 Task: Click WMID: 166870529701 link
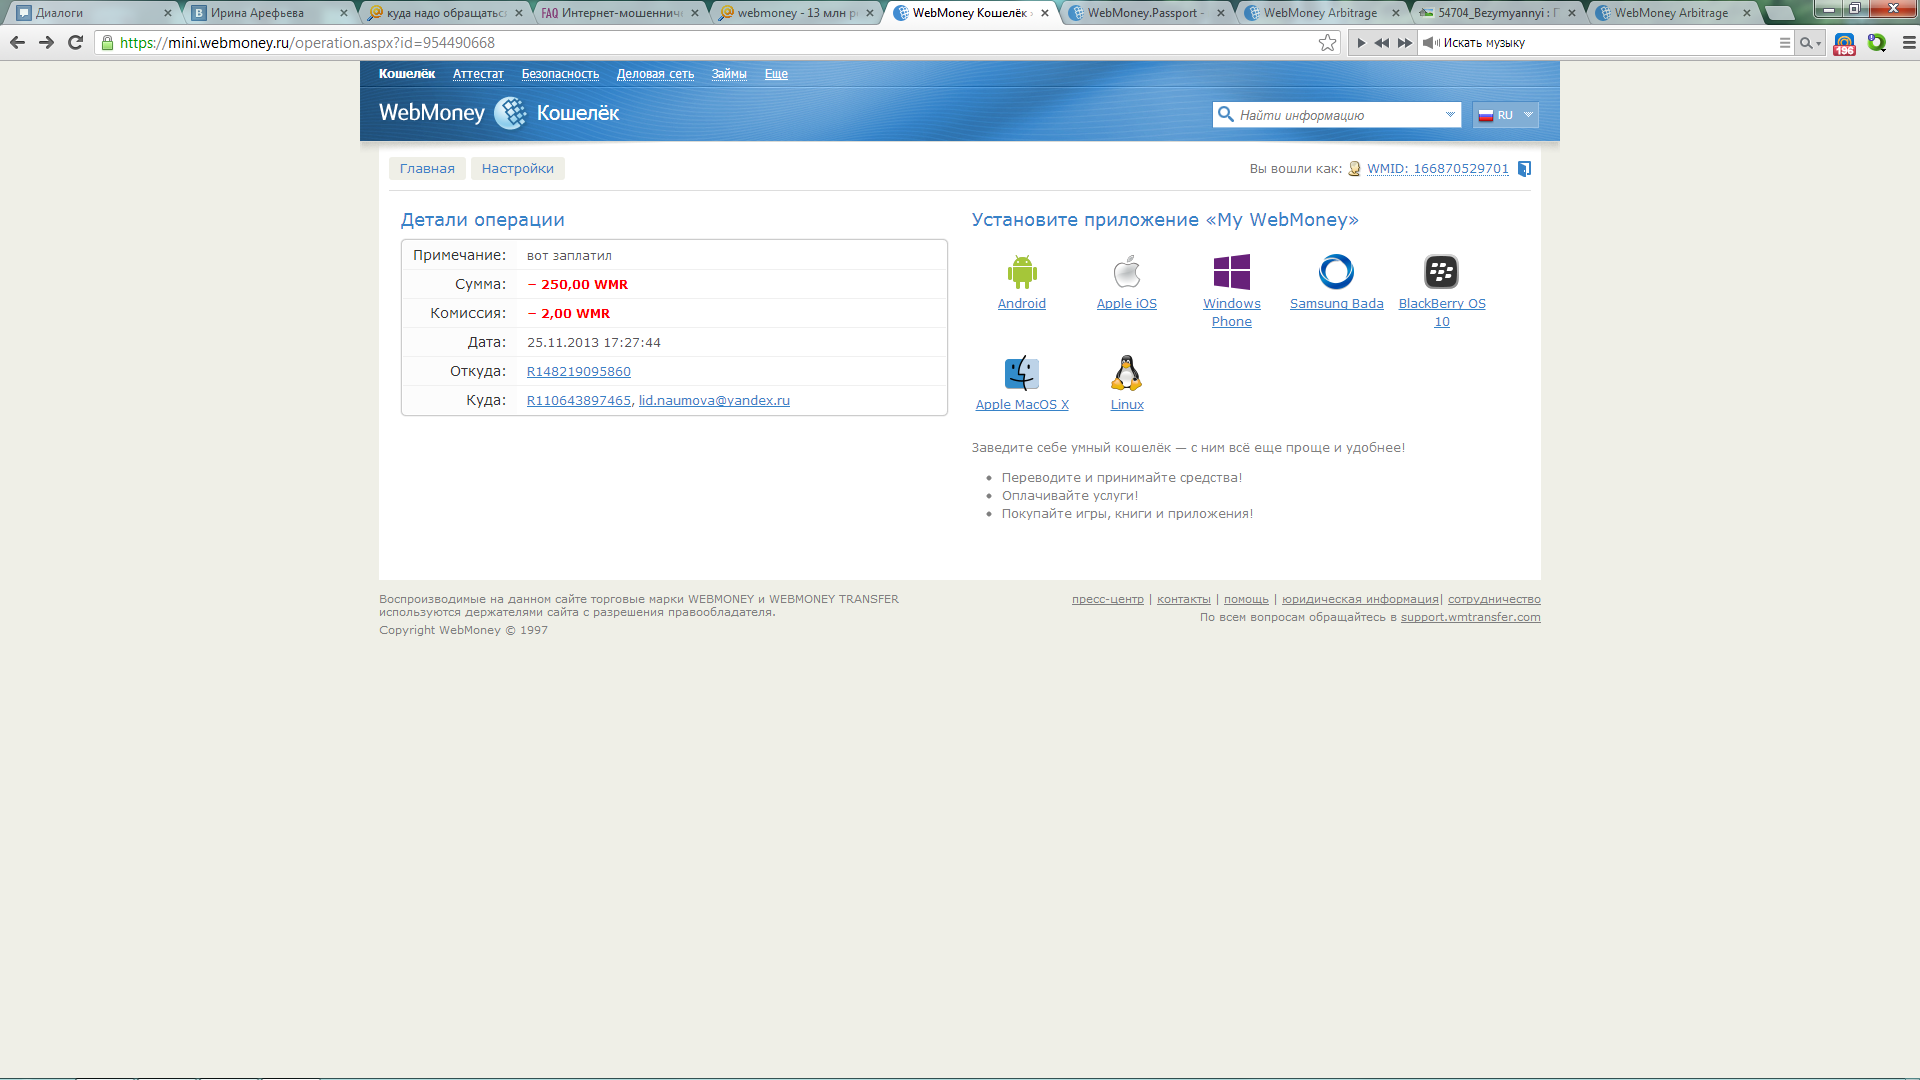pyautogui.click(x=1438, y=169)
